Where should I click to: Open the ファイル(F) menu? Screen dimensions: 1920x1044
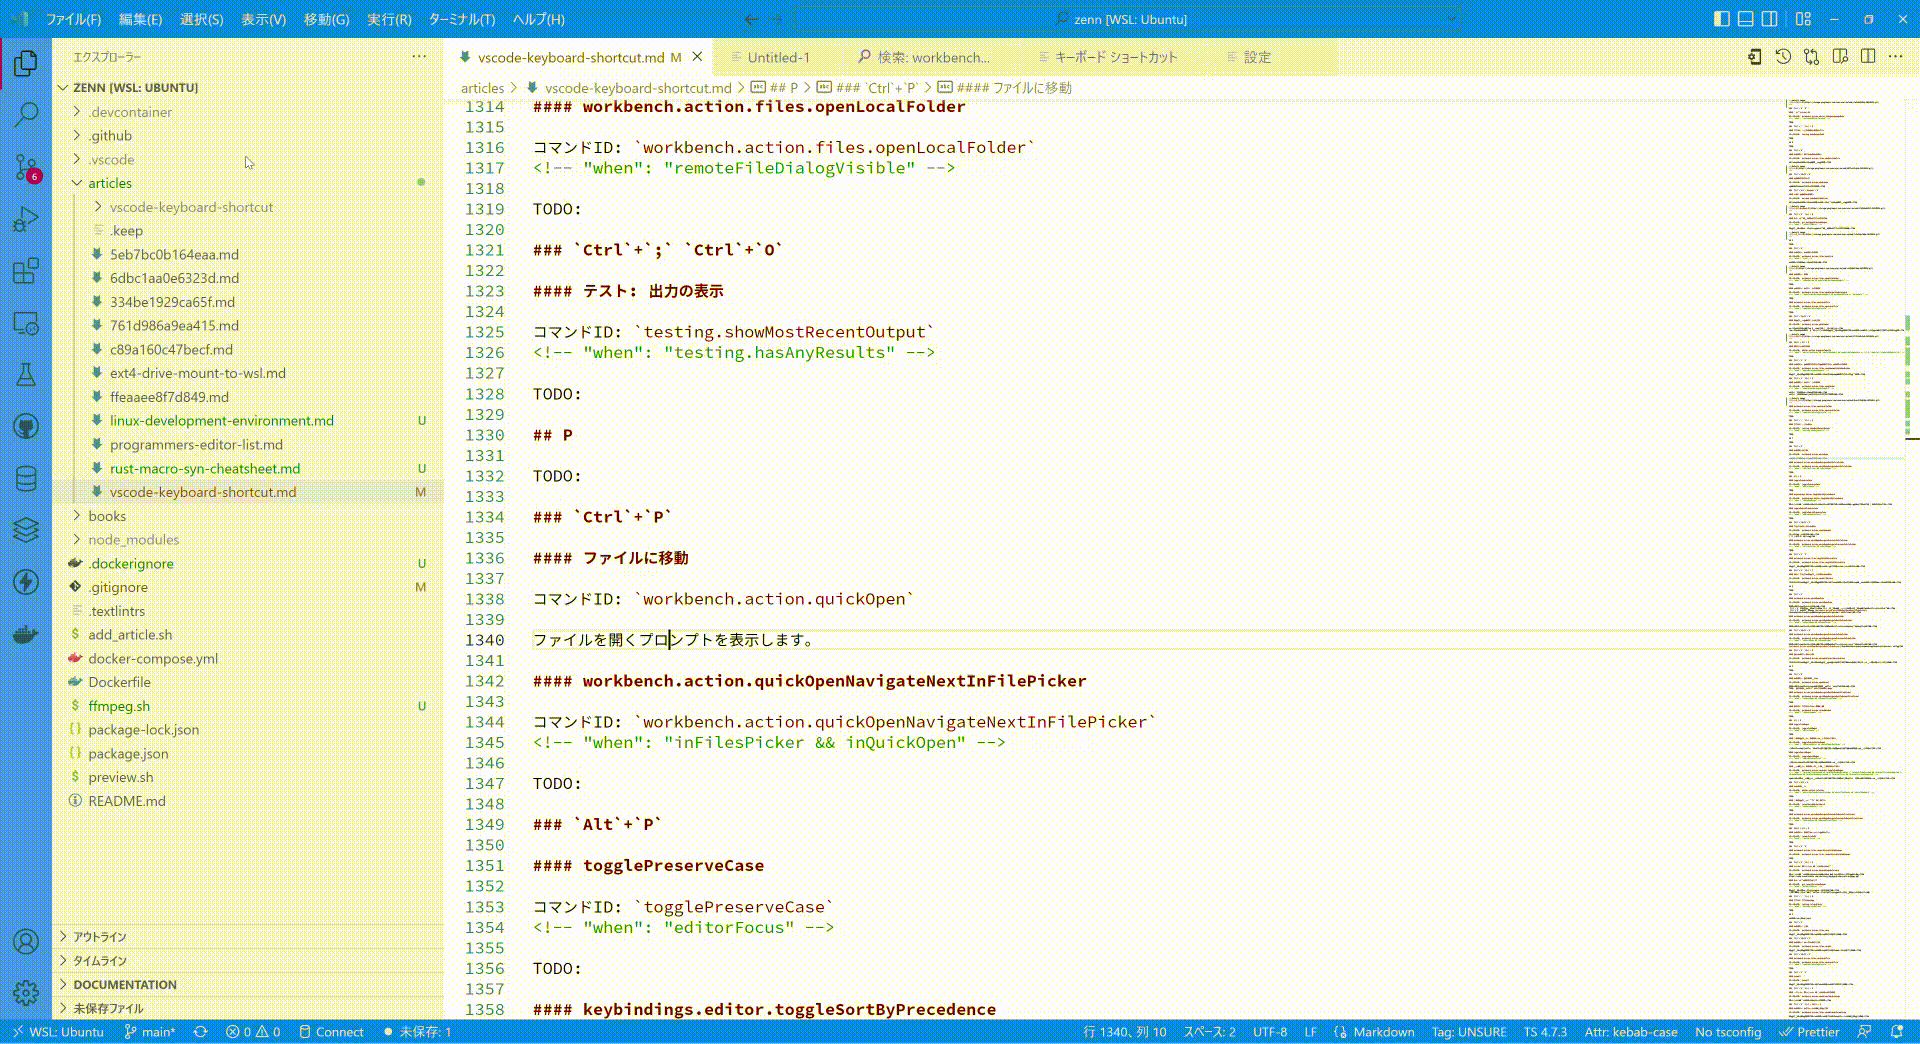tap(74, 19)
